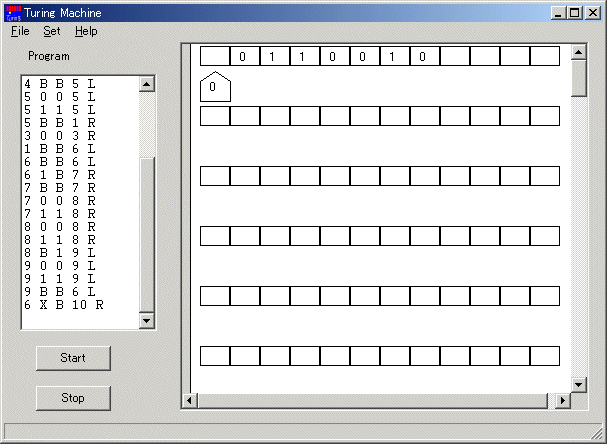Click the tape view horizontal scrollbar thumb

pos(373,400)
